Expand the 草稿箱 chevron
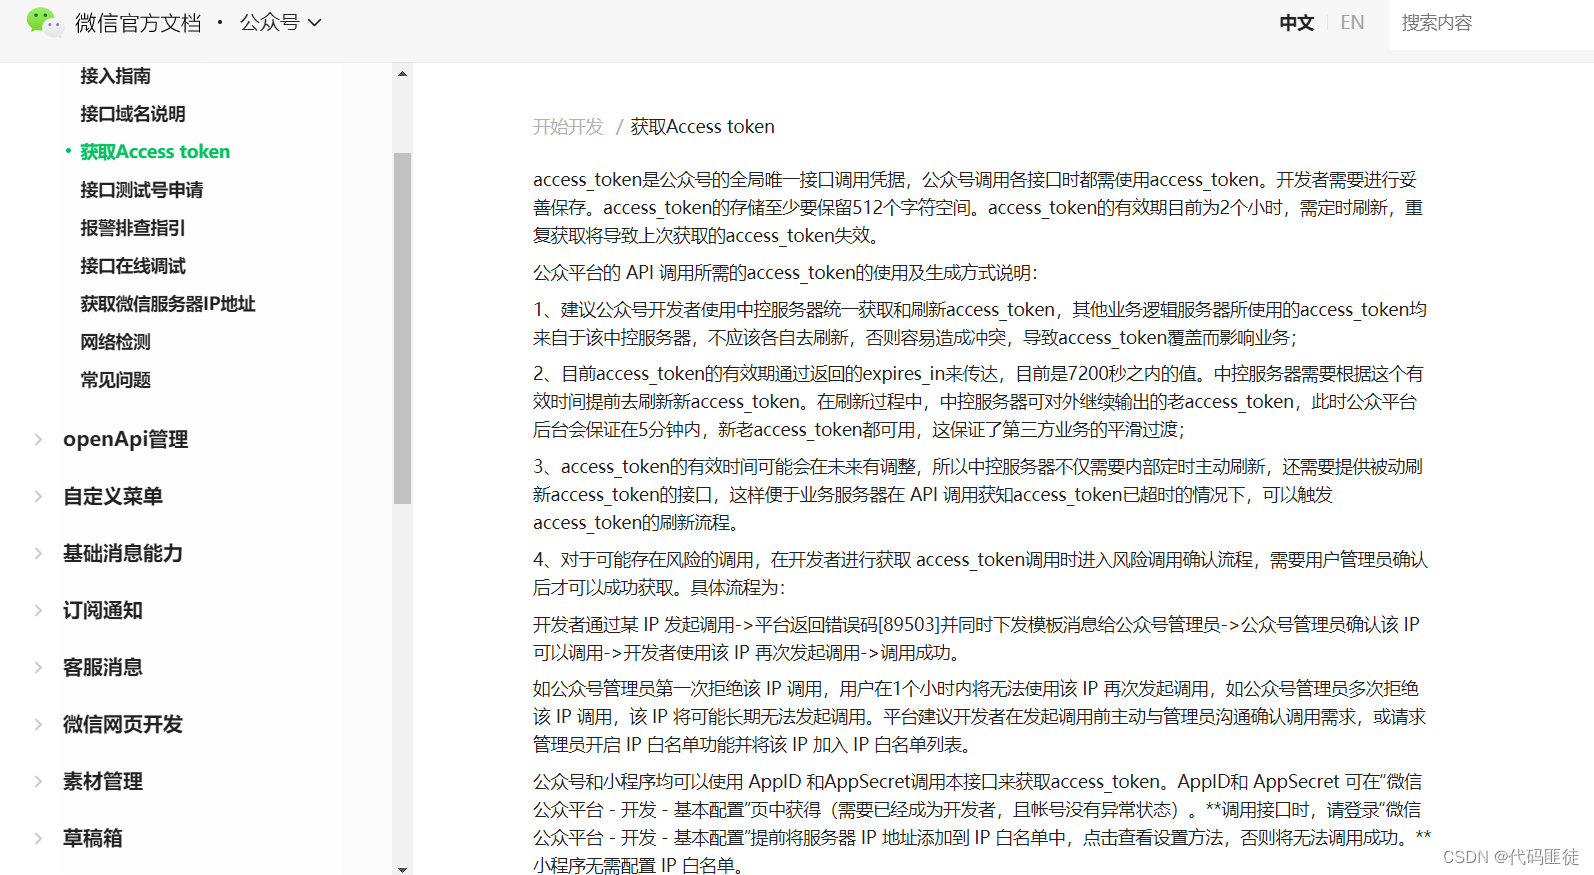This screenshot has height=875, width=1594. [x=38, y=838]
